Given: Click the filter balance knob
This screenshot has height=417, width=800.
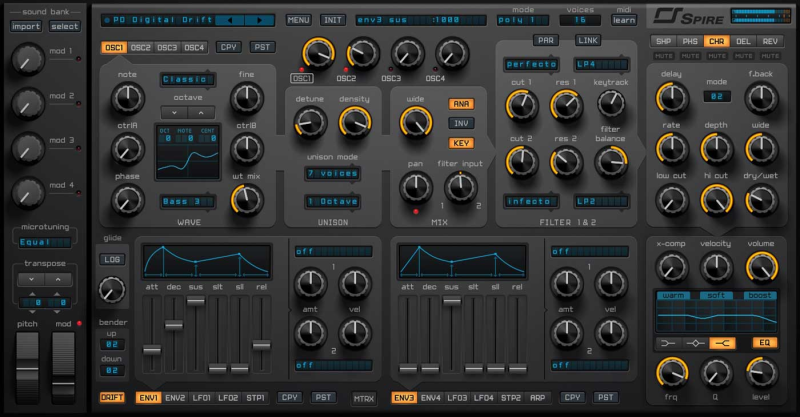Looking at the screenshot, I should (611, 162).
